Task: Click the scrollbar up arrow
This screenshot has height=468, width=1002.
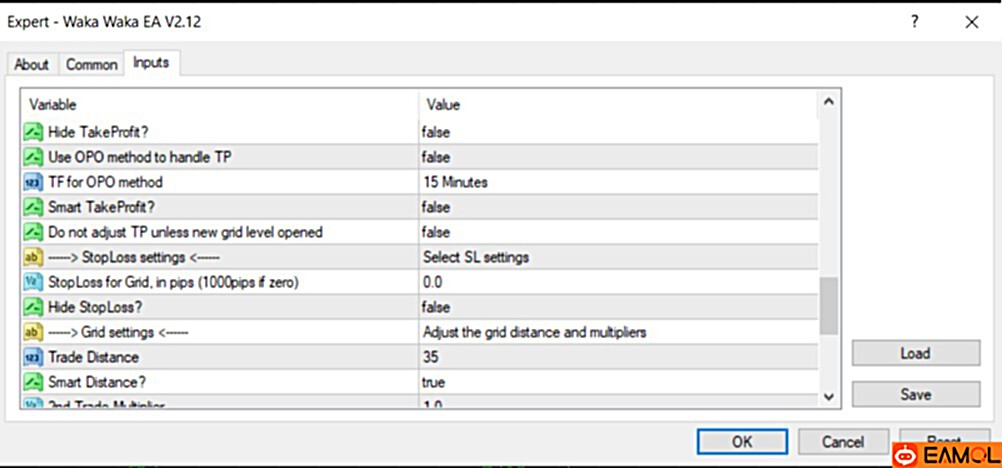Action: click(x=828, y=102)
